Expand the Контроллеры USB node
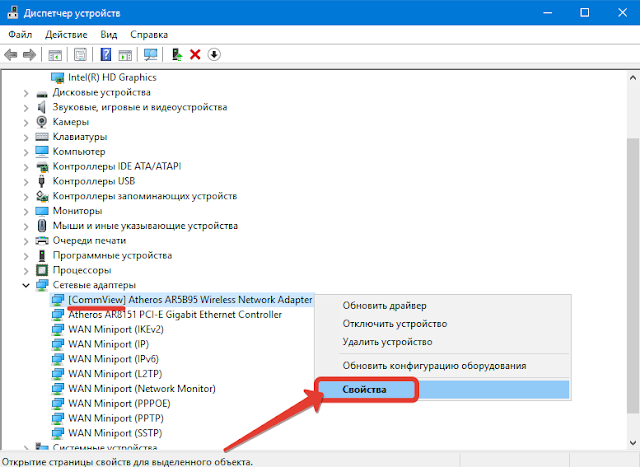 (x=26, y=182)
